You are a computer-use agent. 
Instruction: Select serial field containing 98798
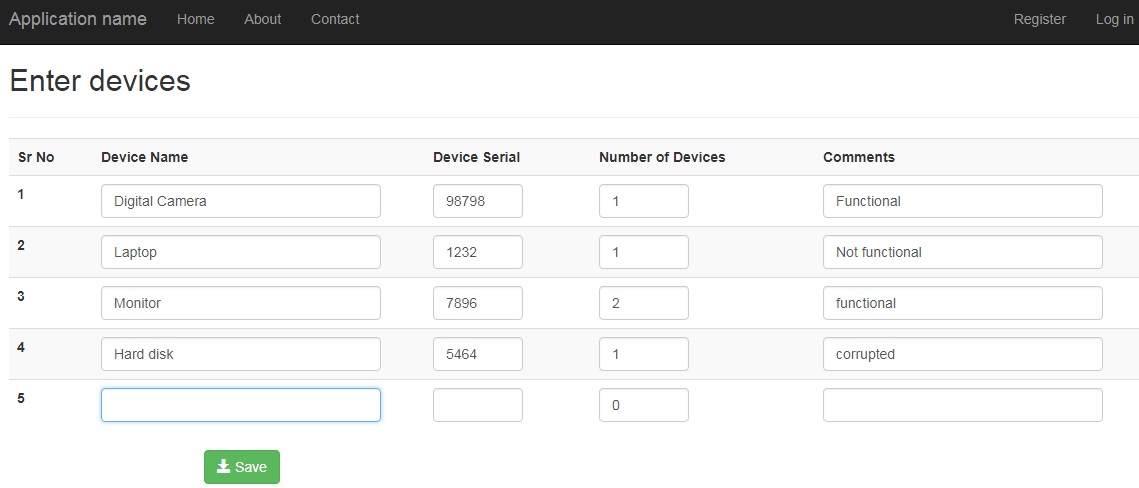(478, 201)
